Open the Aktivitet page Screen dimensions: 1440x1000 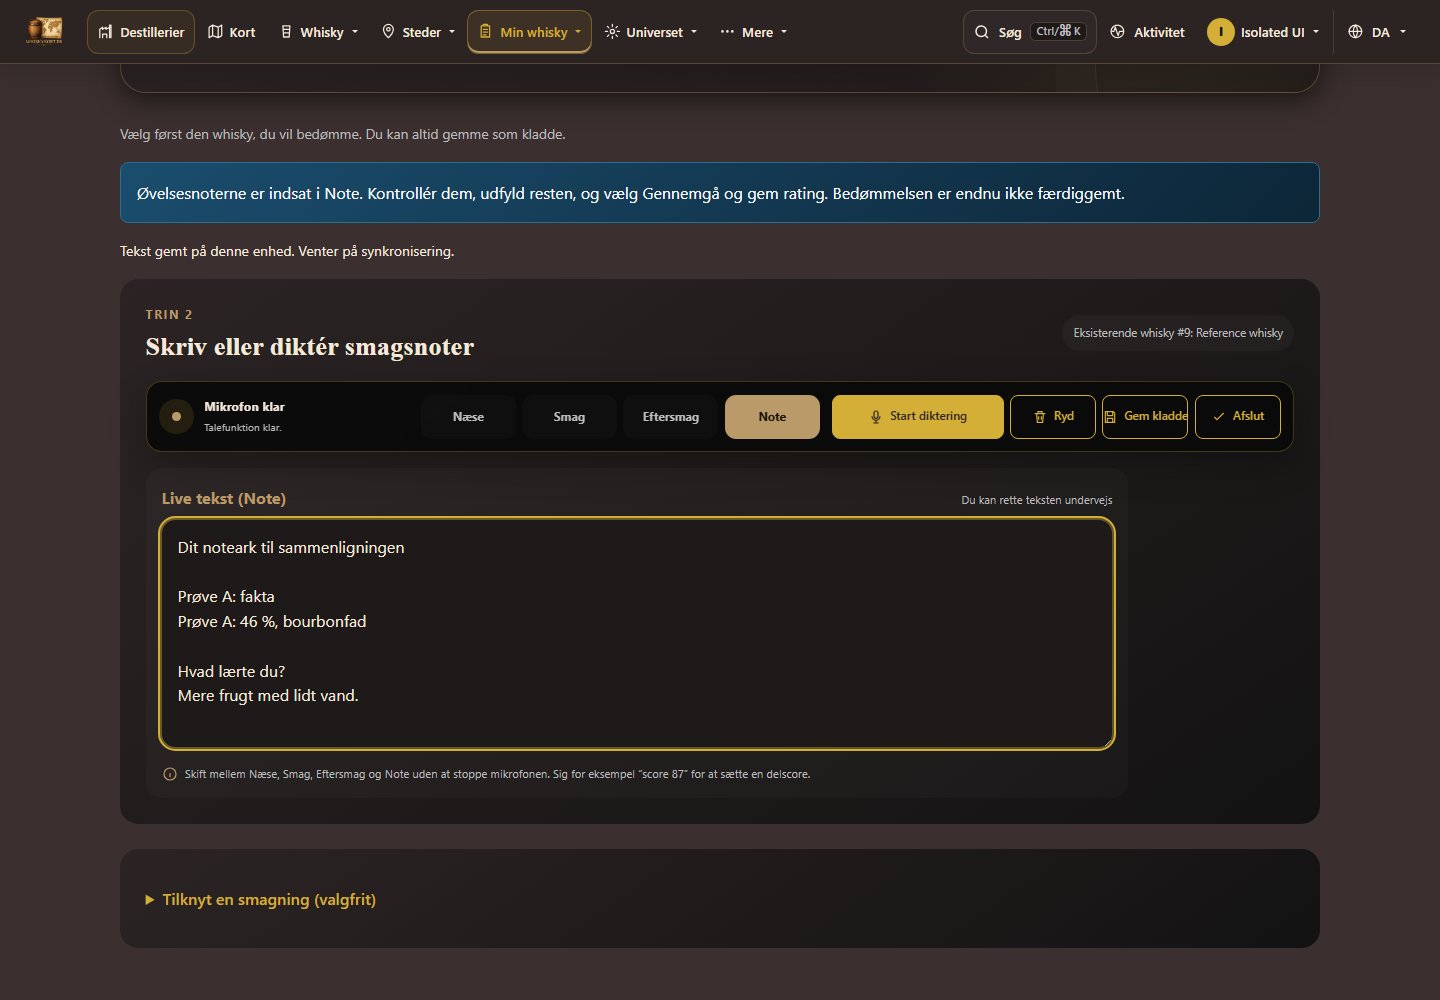coord(1148,32)
